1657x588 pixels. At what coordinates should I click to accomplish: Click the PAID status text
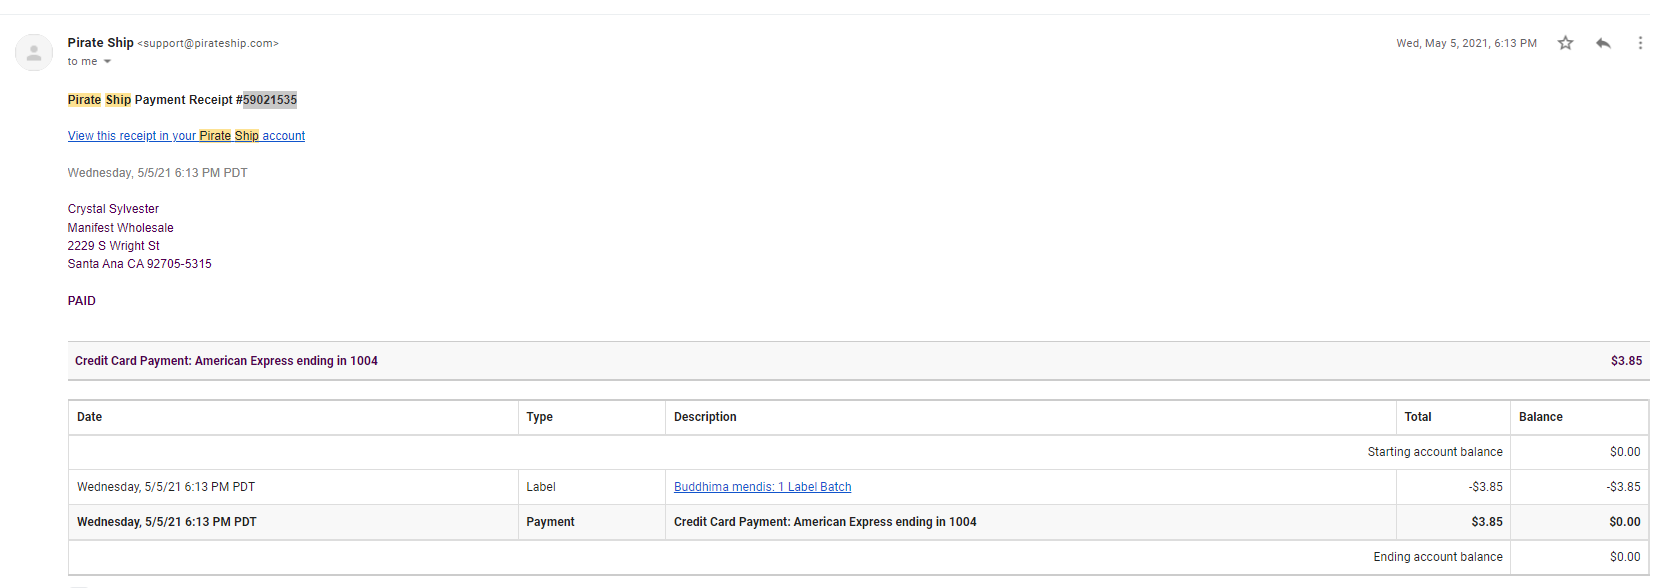pos(82,301)
